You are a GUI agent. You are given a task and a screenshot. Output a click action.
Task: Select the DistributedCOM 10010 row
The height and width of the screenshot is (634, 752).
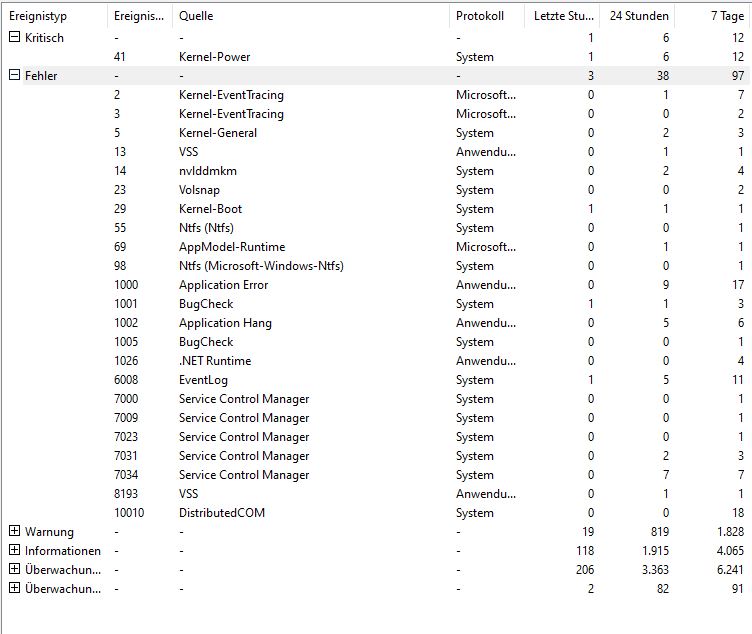click(376, 513)
